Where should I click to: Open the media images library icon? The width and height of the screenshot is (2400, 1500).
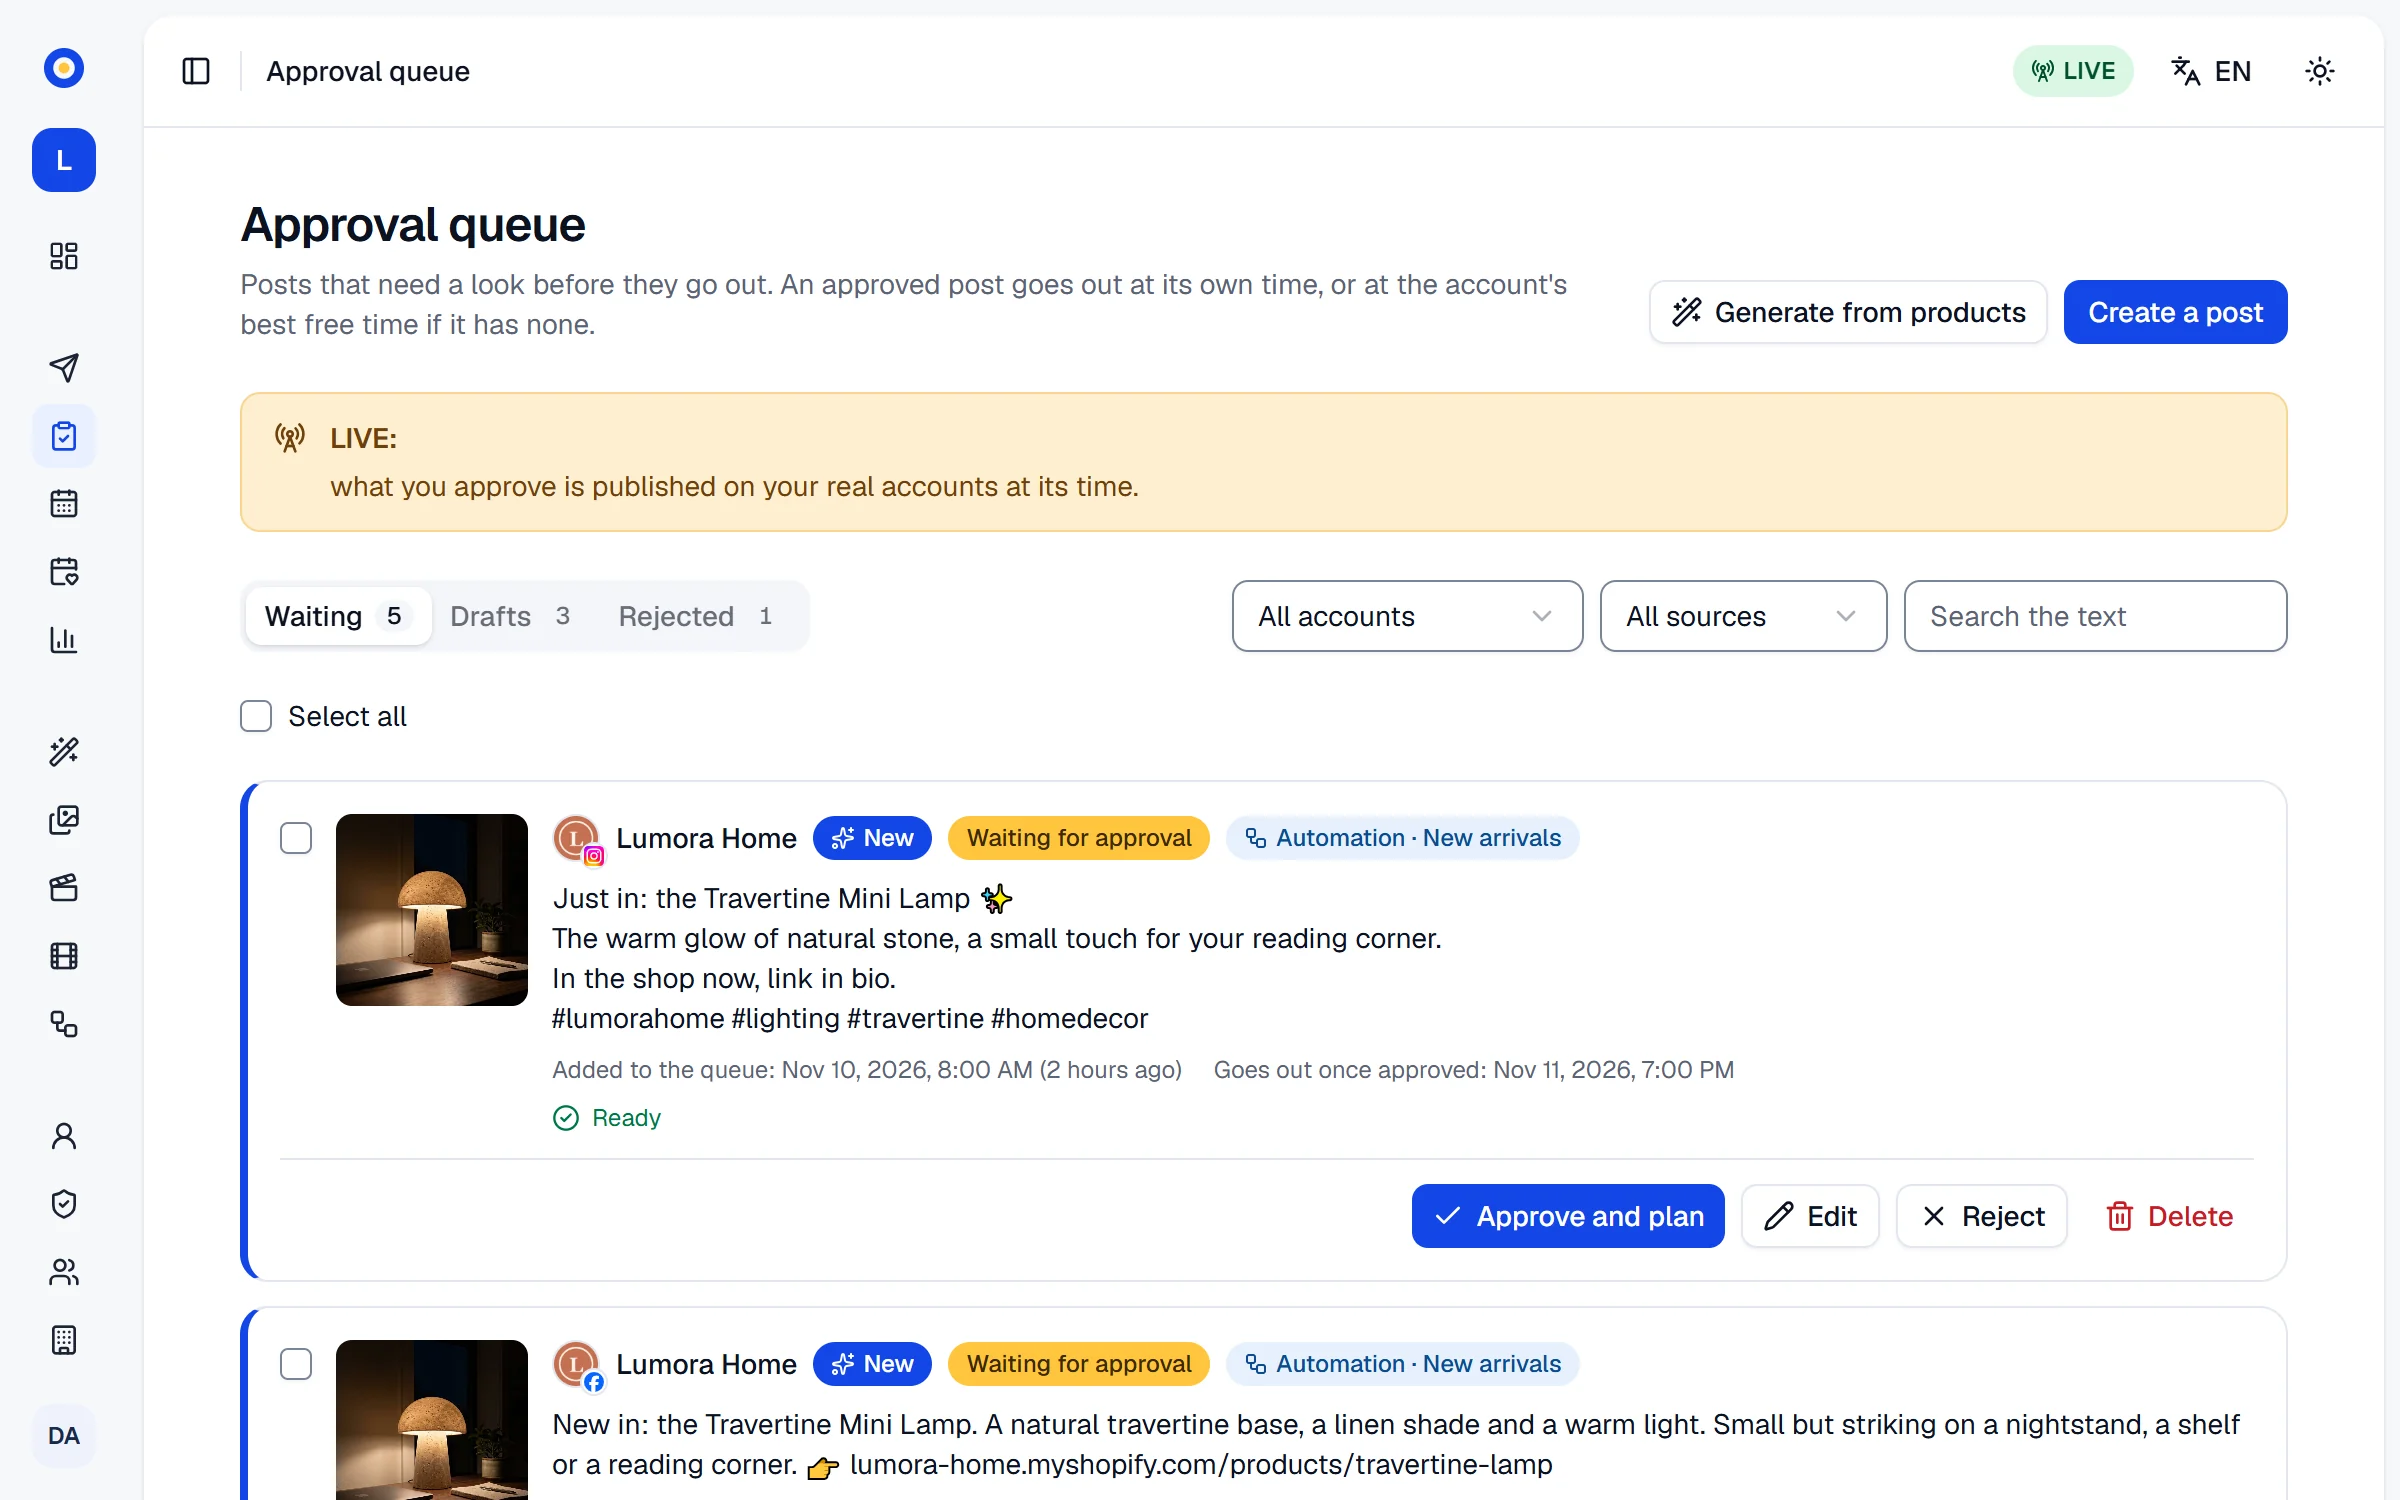tap(64, 820)
